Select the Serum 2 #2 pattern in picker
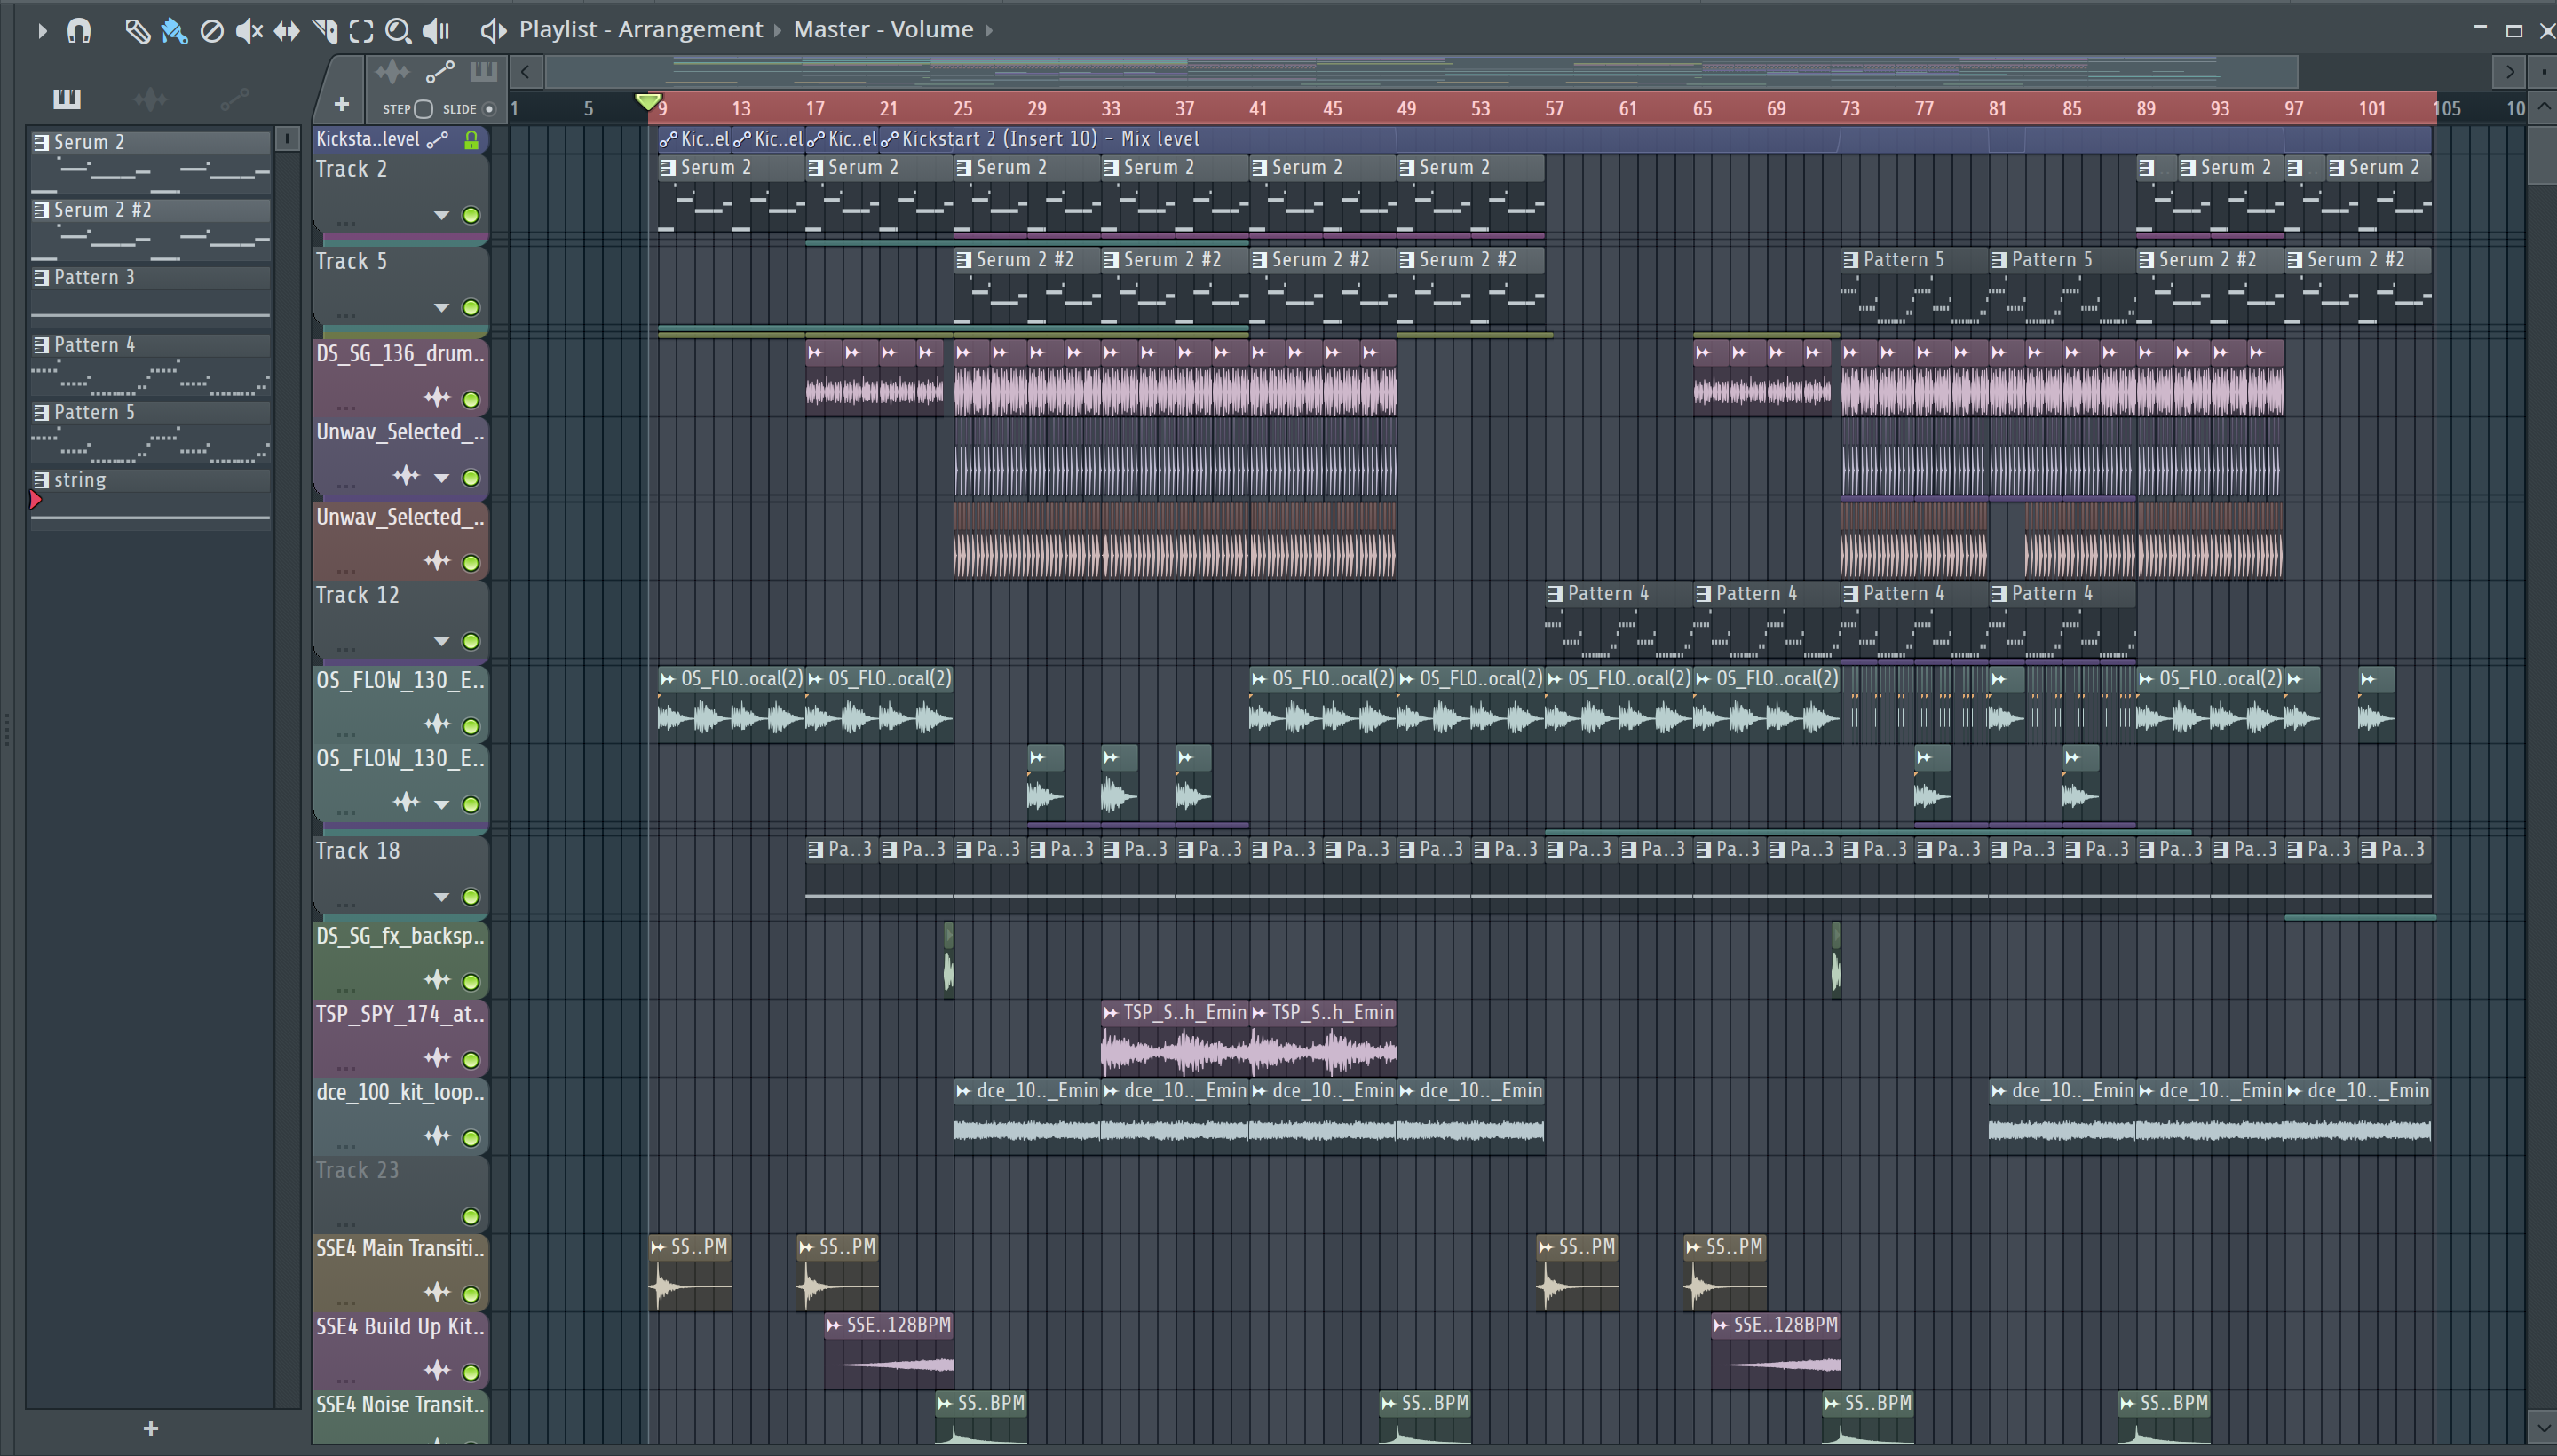The image size is (2557, 1456). coord(150,229)
